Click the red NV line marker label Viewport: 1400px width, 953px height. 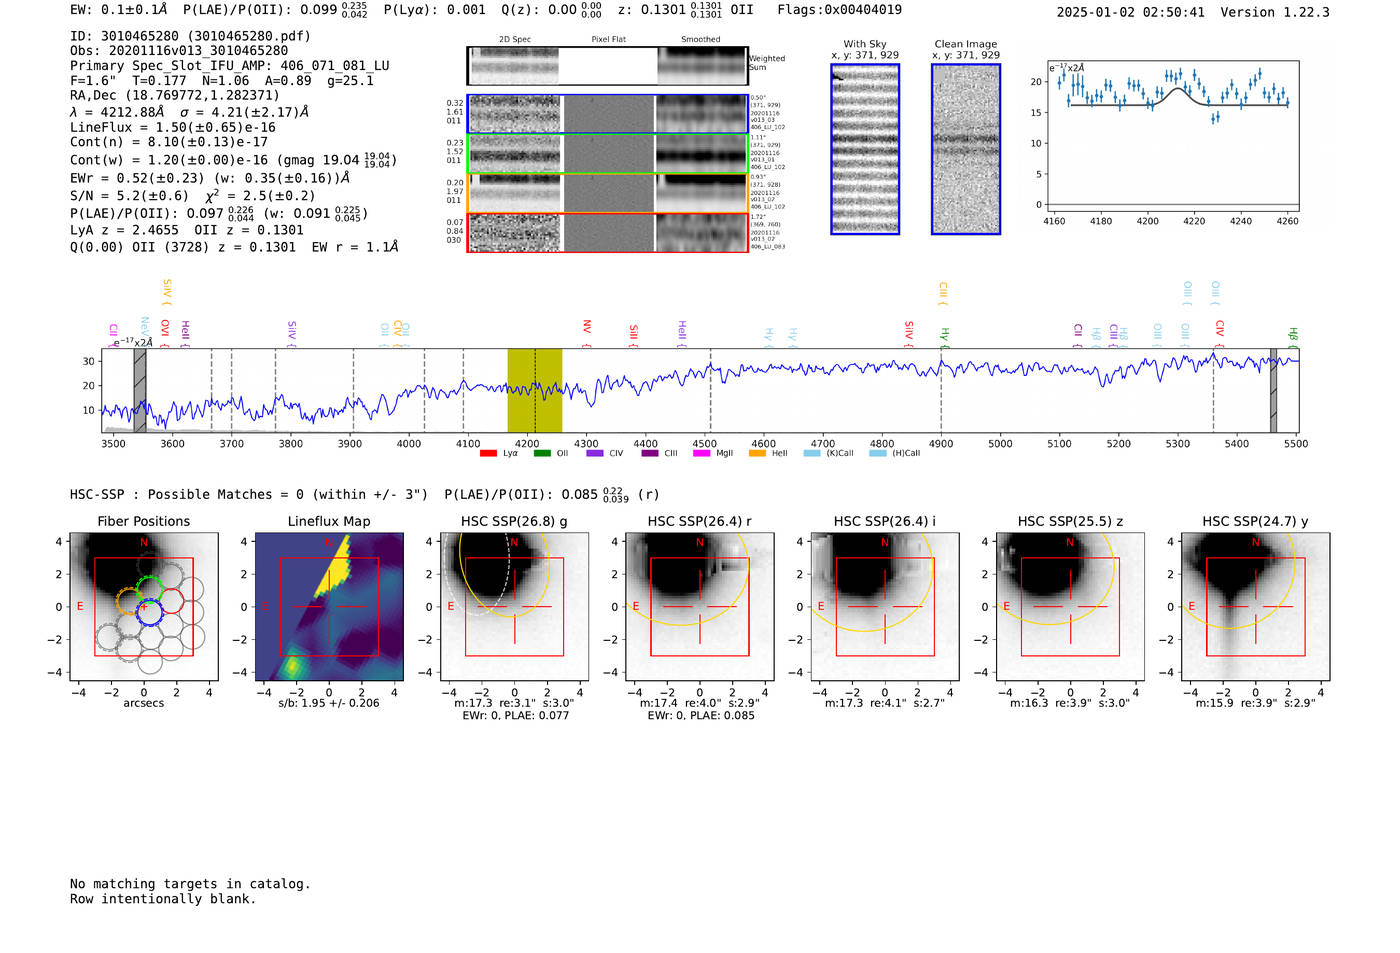(x=587, y=327)
